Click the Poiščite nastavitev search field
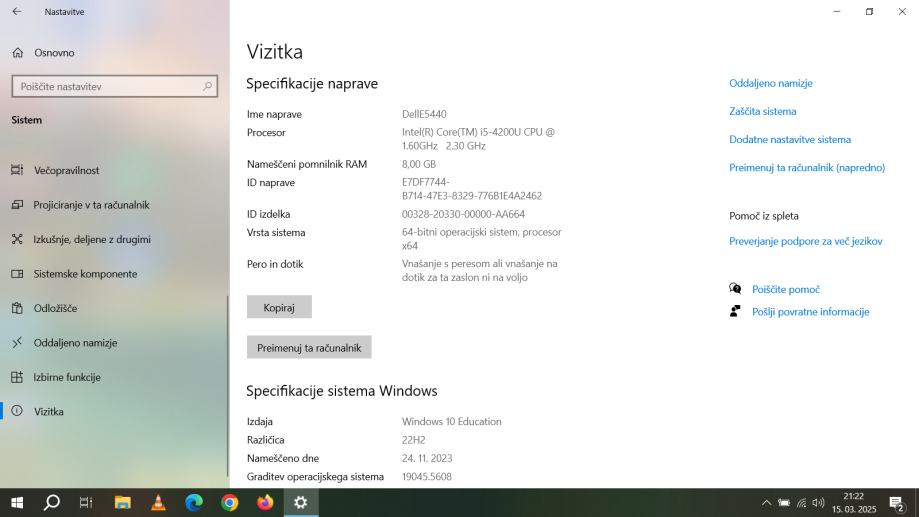Screen dimensions: 919x517 [x=115, y=86]
